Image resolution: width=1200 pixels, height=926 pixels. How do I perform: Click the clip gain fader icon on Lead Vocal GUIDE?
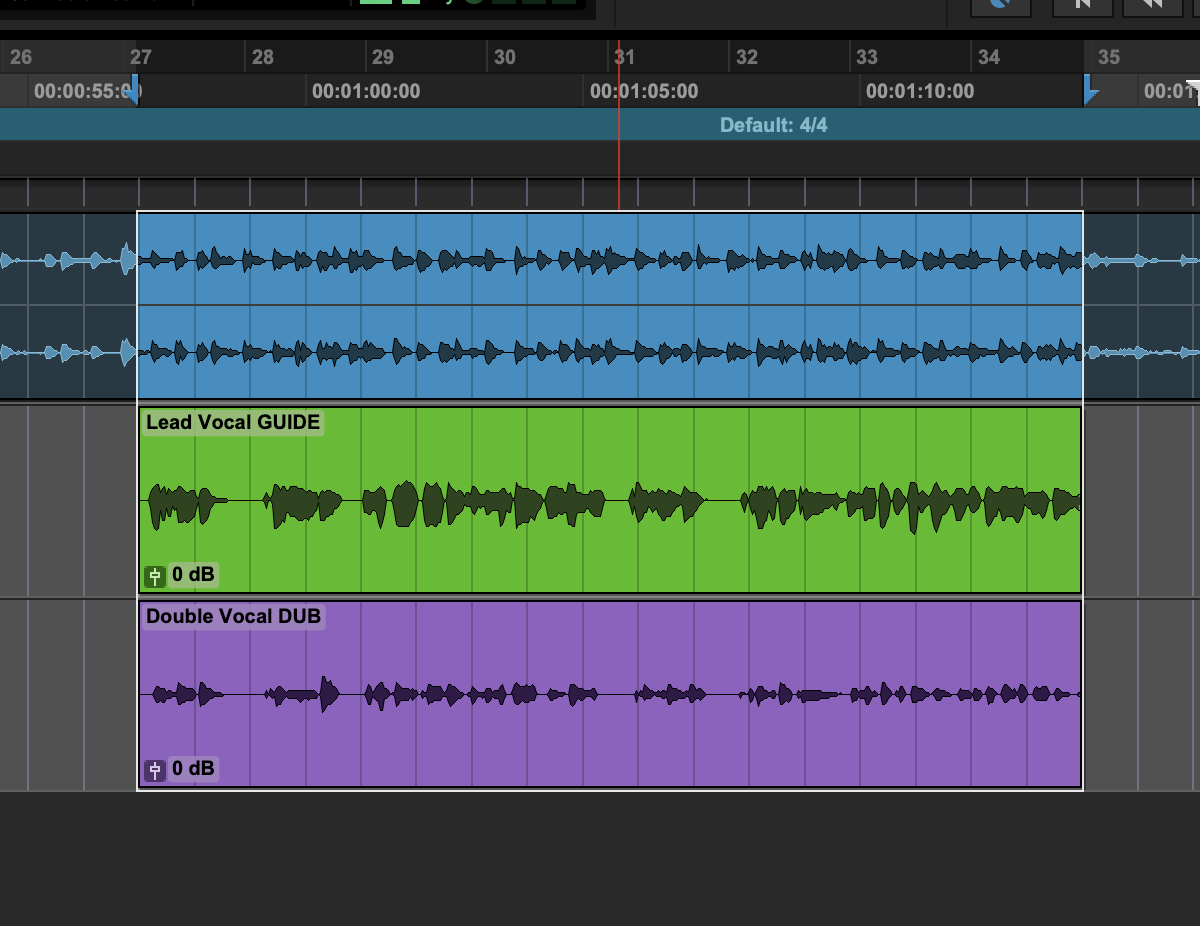[155, 575]
